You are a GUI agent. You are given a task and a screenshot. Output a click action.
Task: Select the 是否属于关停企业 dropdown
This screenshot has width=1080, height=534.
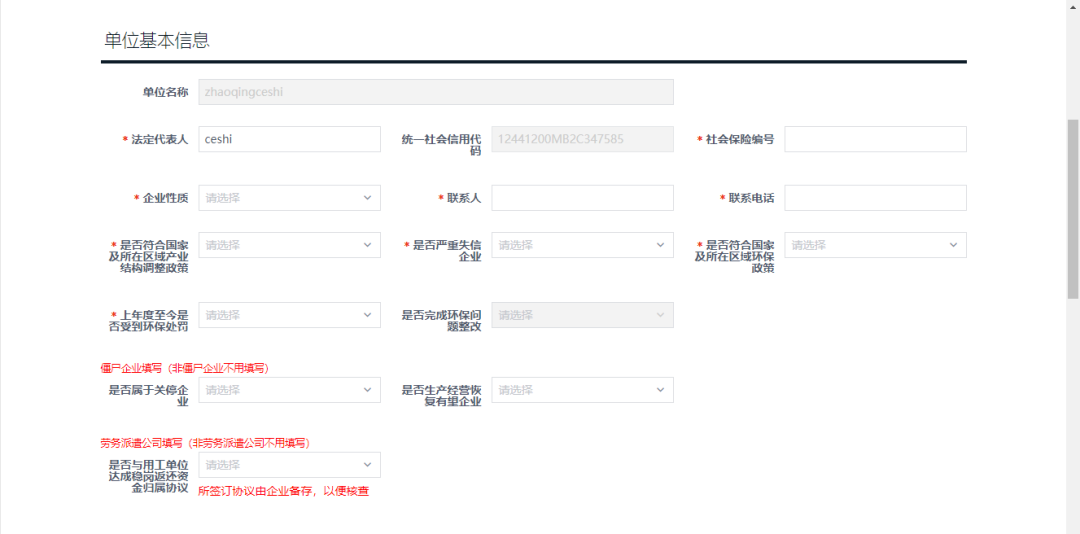click(289, 390)
